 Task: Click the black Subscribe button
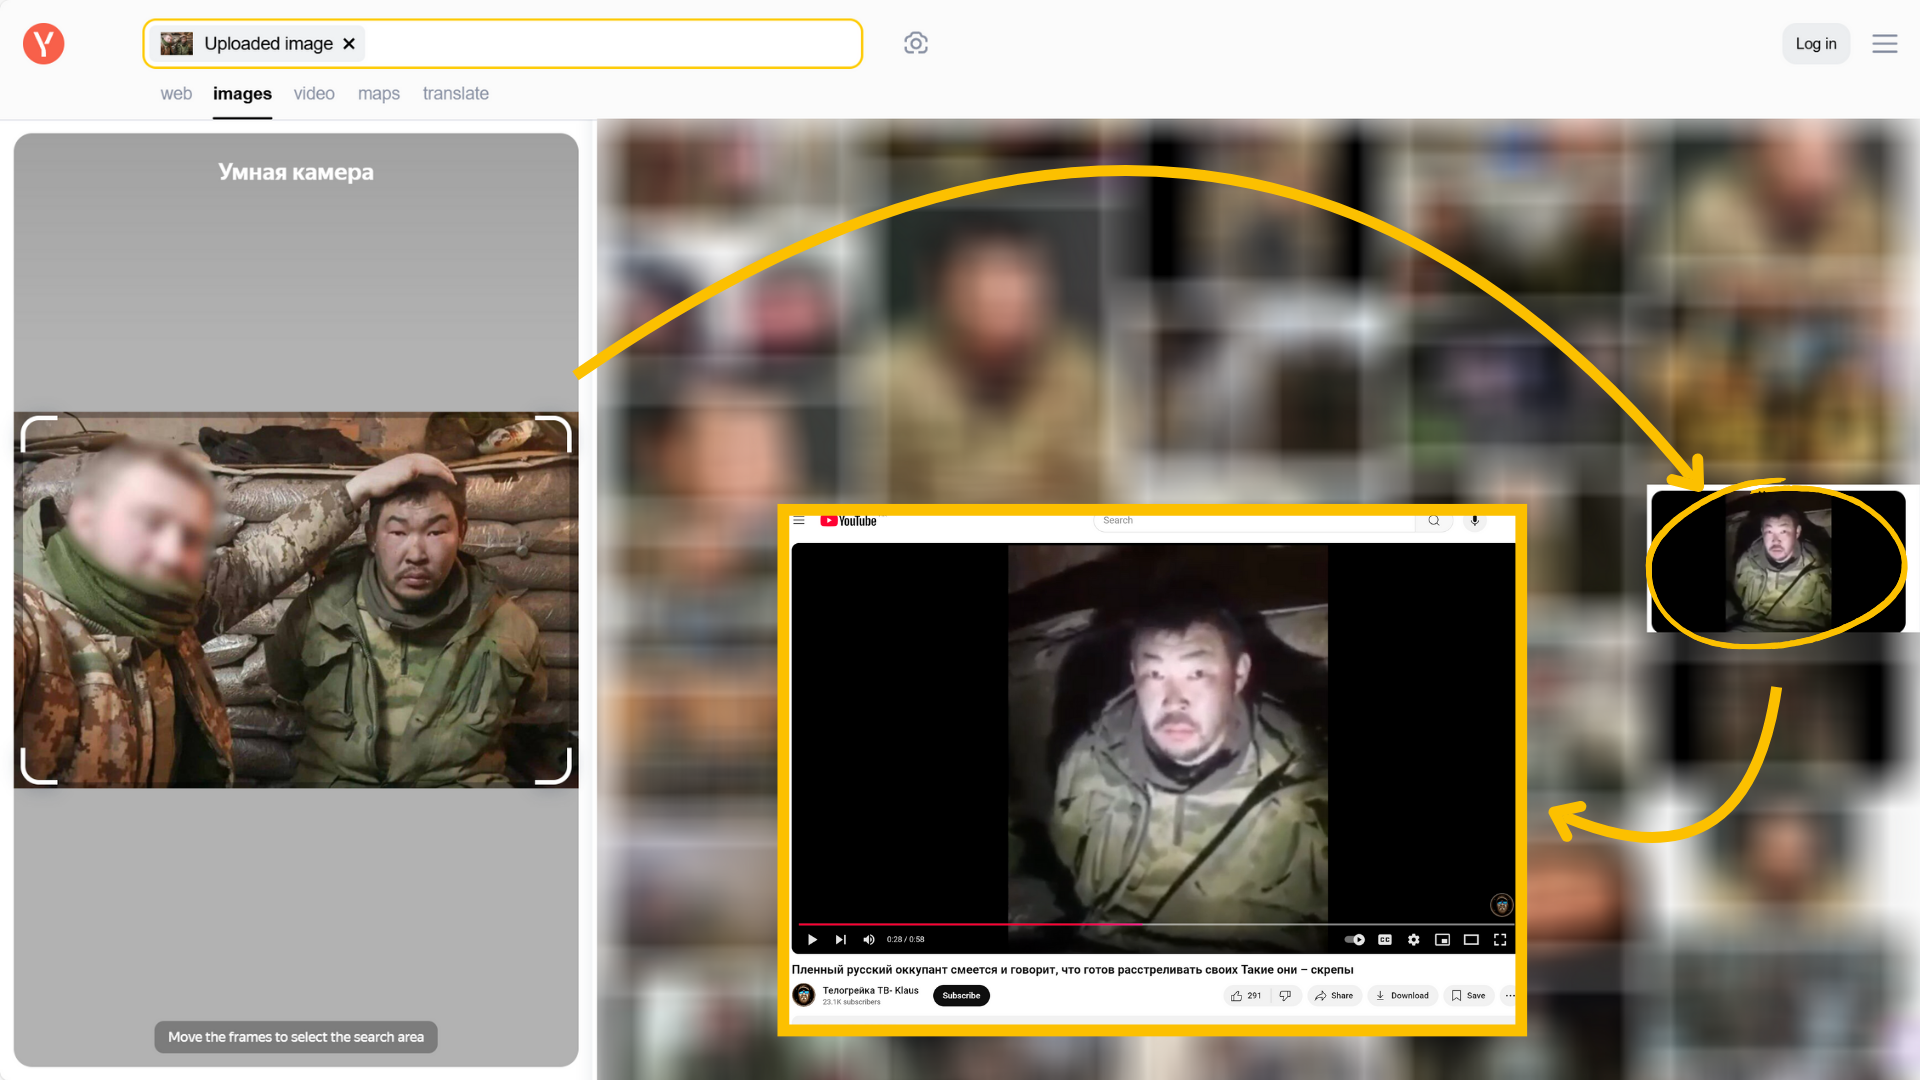(x=961, y=996)
